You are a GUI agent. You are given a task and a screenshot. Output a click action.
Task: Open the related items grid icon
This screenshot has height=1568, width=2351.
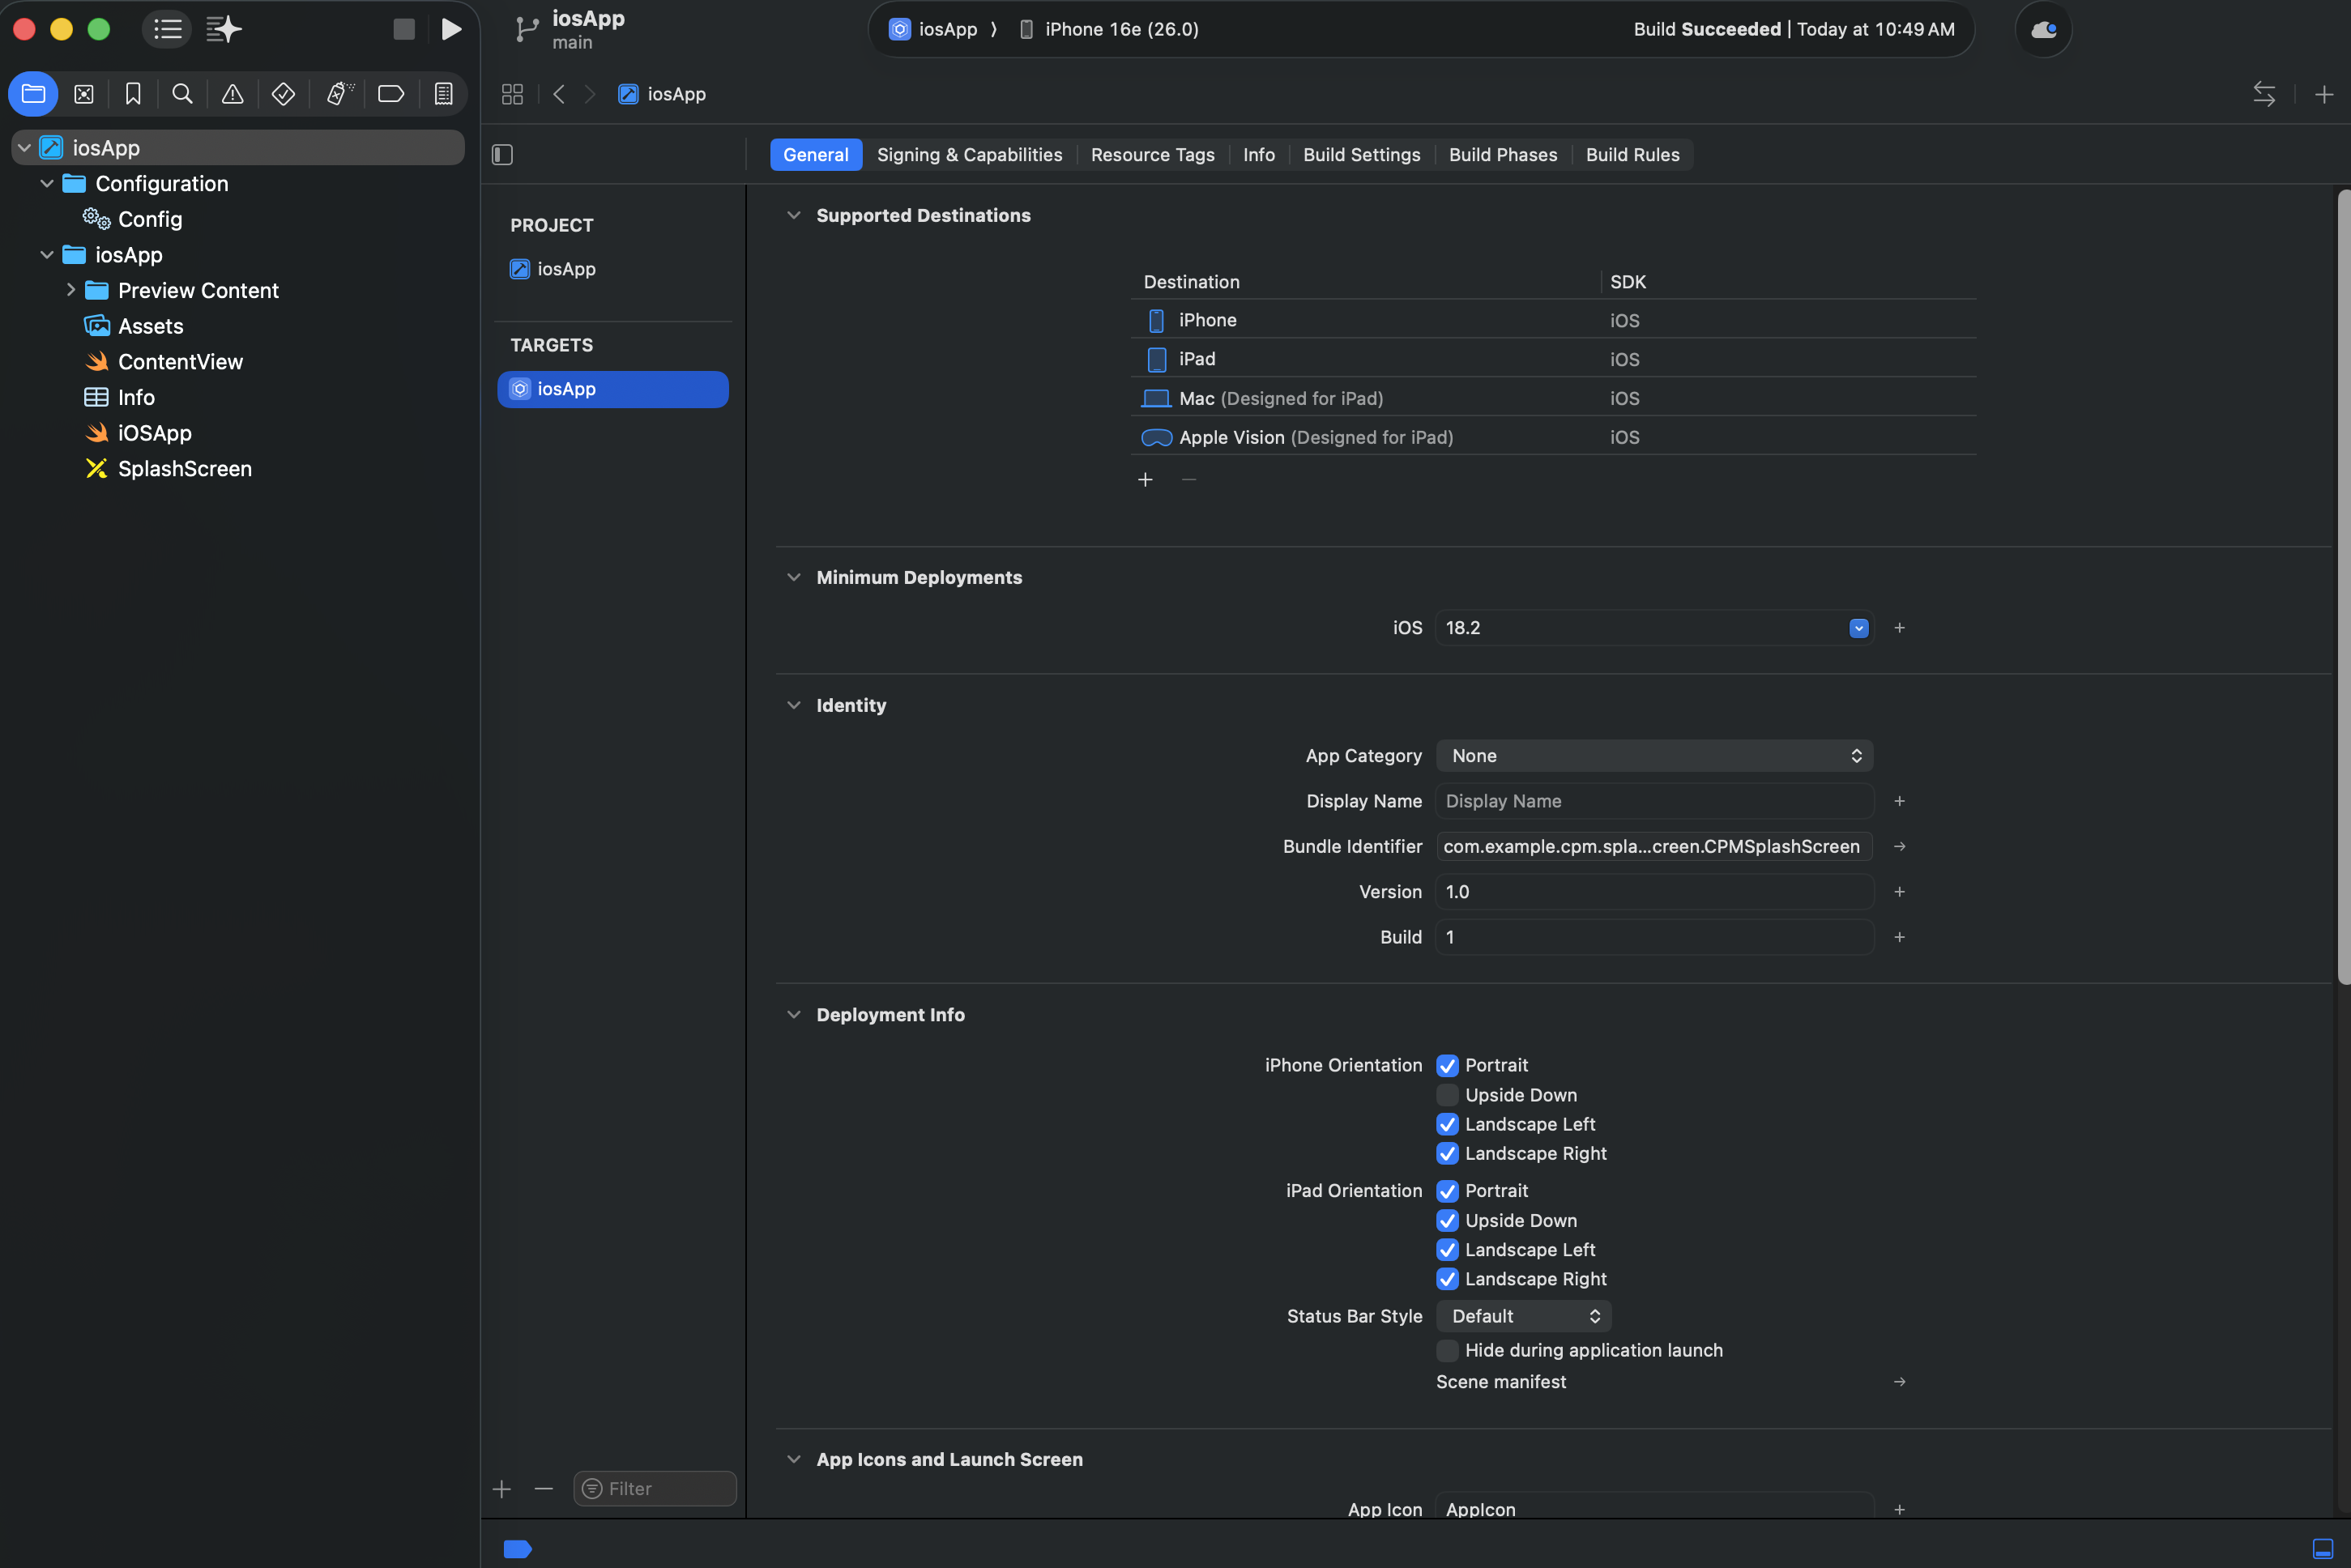pyautogui.click(x=512, y=94)
